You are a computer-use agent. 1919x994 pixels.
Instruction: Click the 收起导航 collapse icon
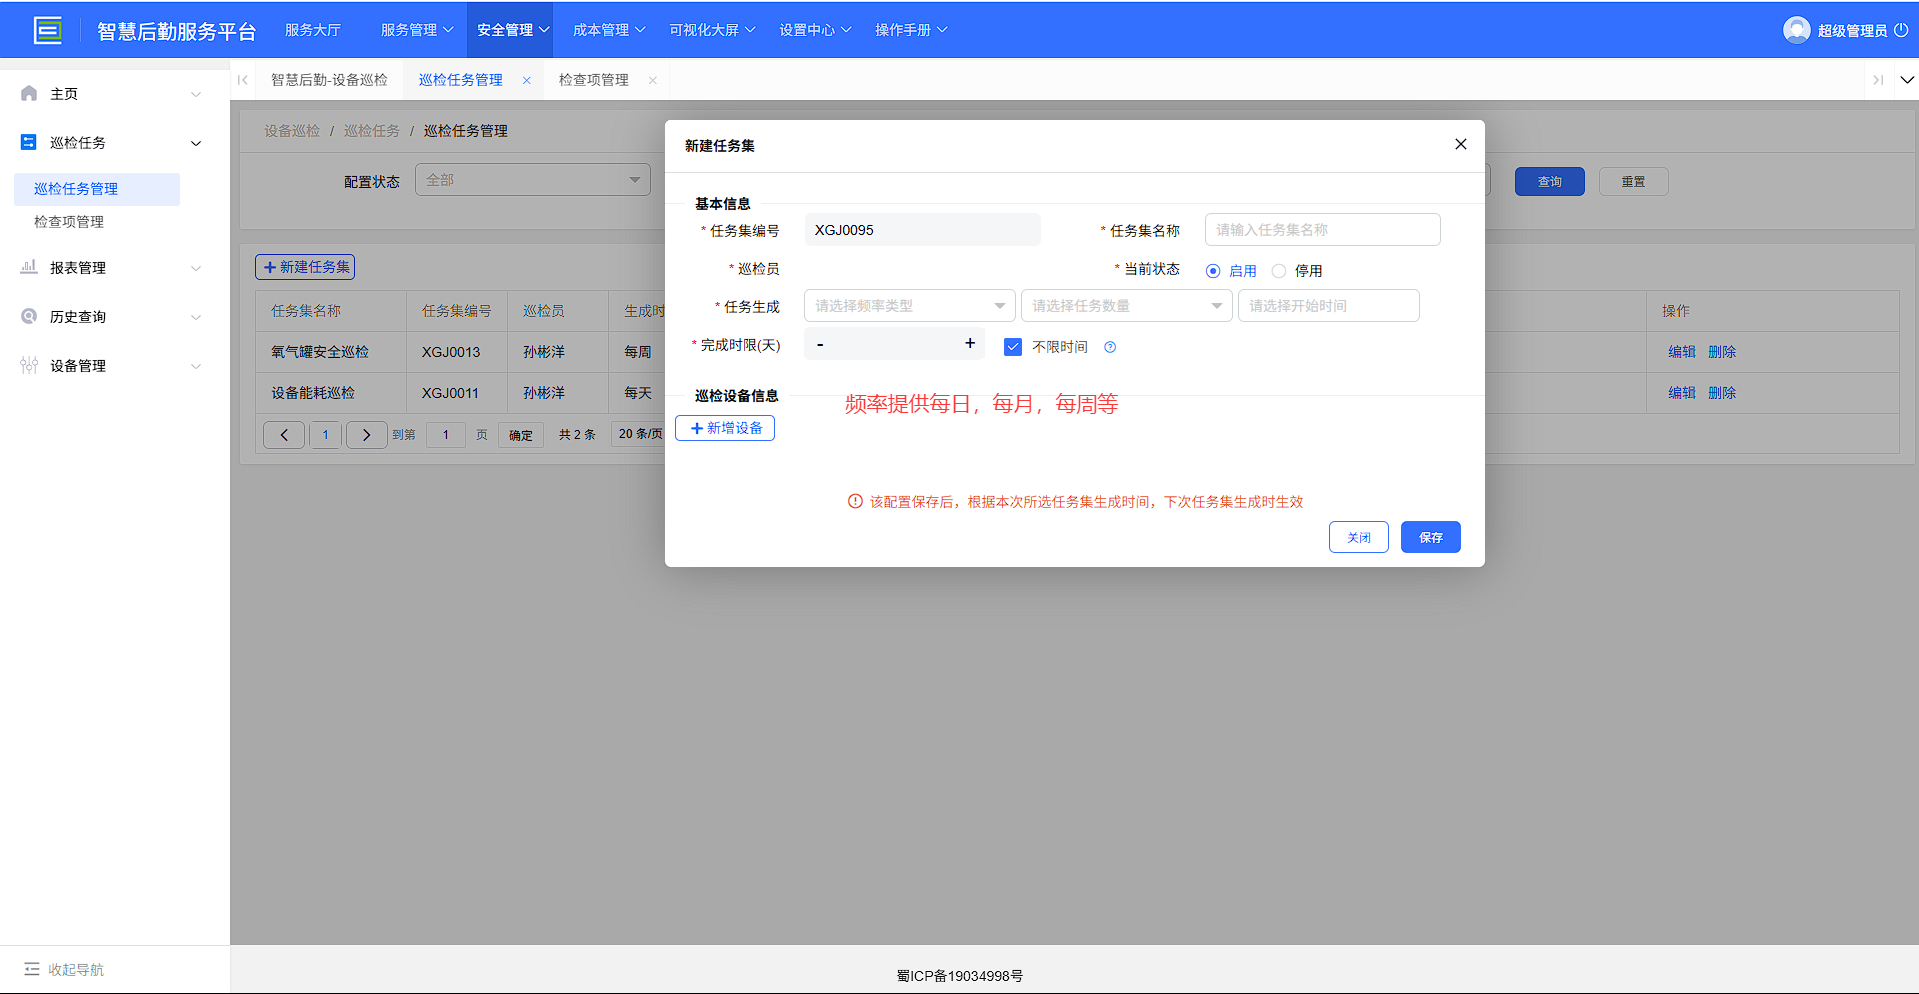pos(32,969)
